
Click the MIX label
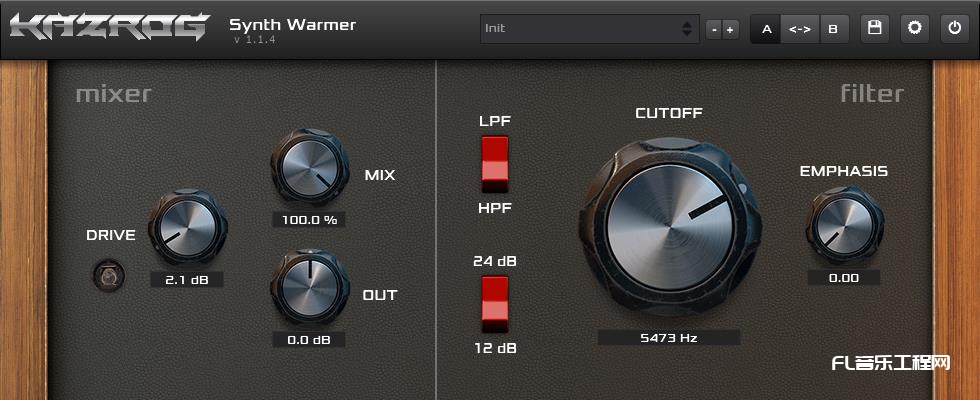point(380,175)
